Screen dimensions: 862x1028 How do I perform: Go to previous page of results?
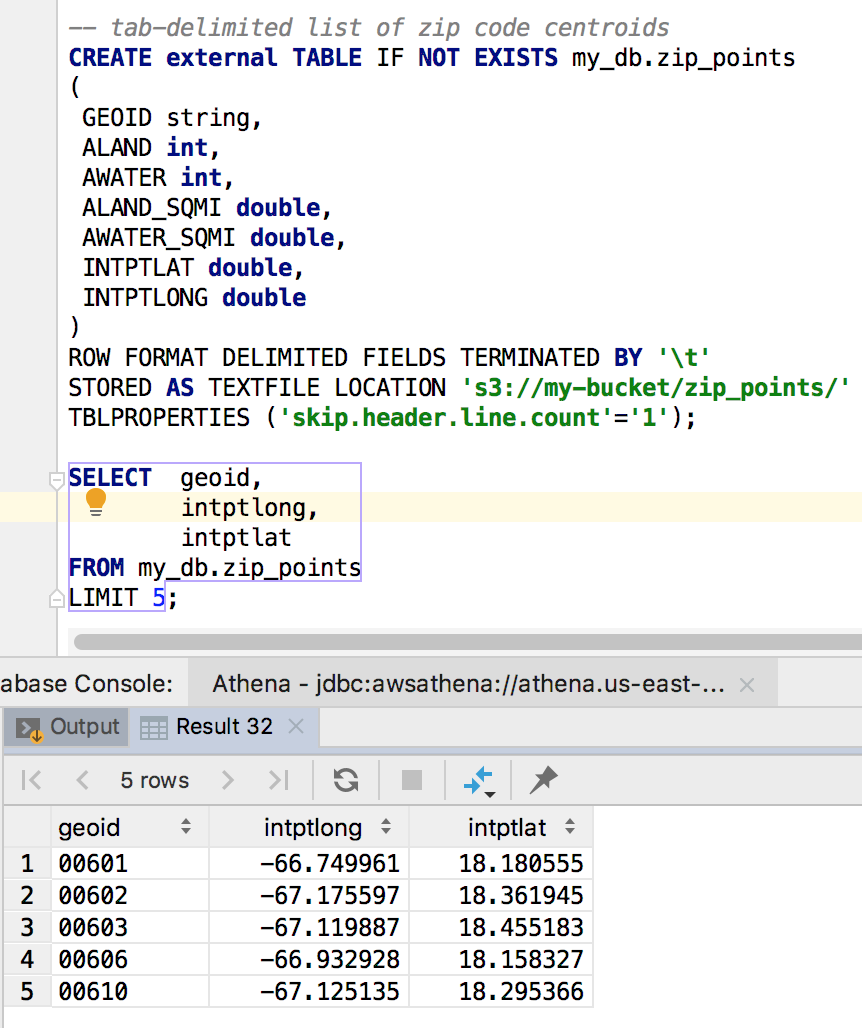(82, 780)
